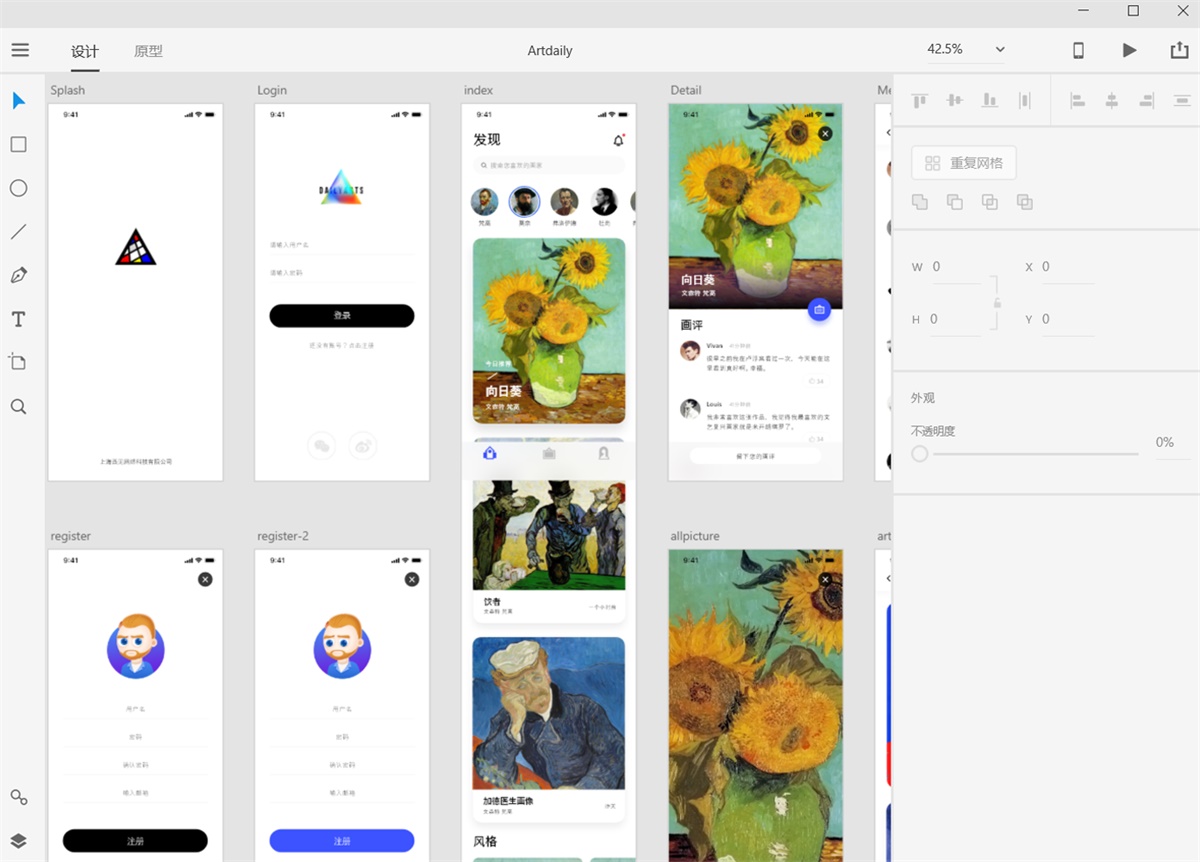Apply the Add boolean operation

(920, 202)
